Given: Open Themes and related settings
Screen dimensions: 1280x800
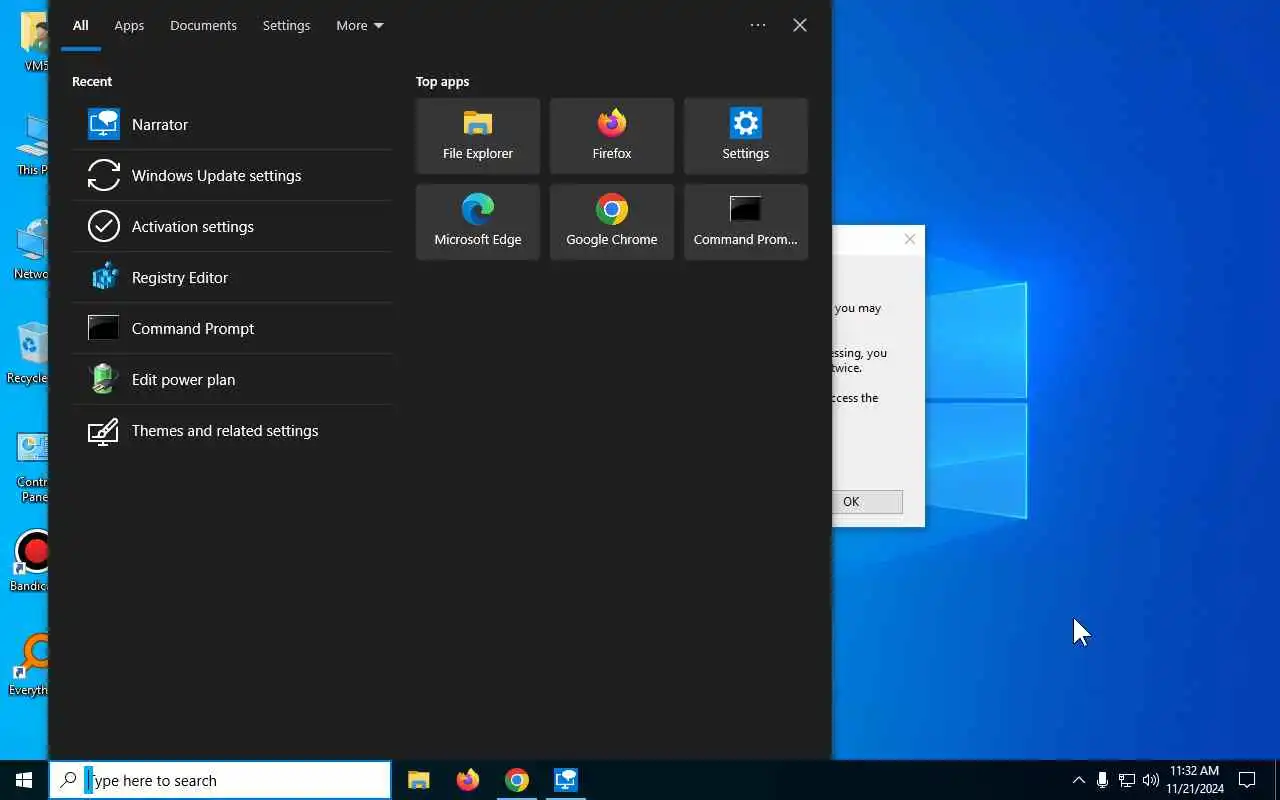Looking at the screenshot, I should (231, 430).
